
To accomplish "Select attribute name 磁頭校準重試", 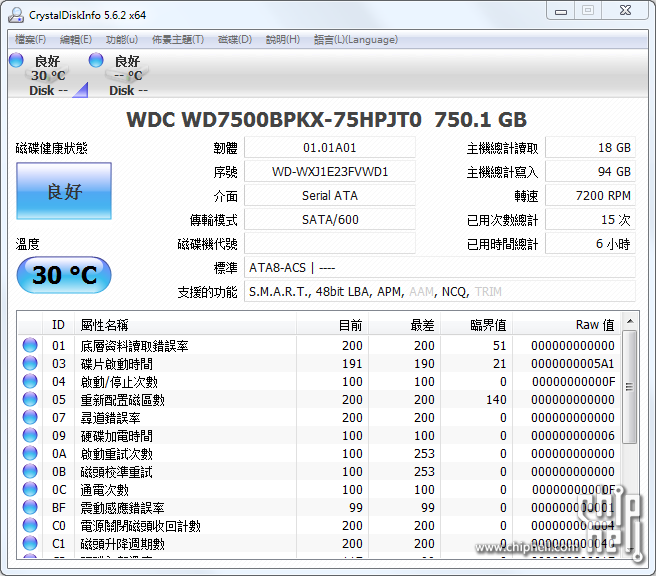I will click(117, 472).
